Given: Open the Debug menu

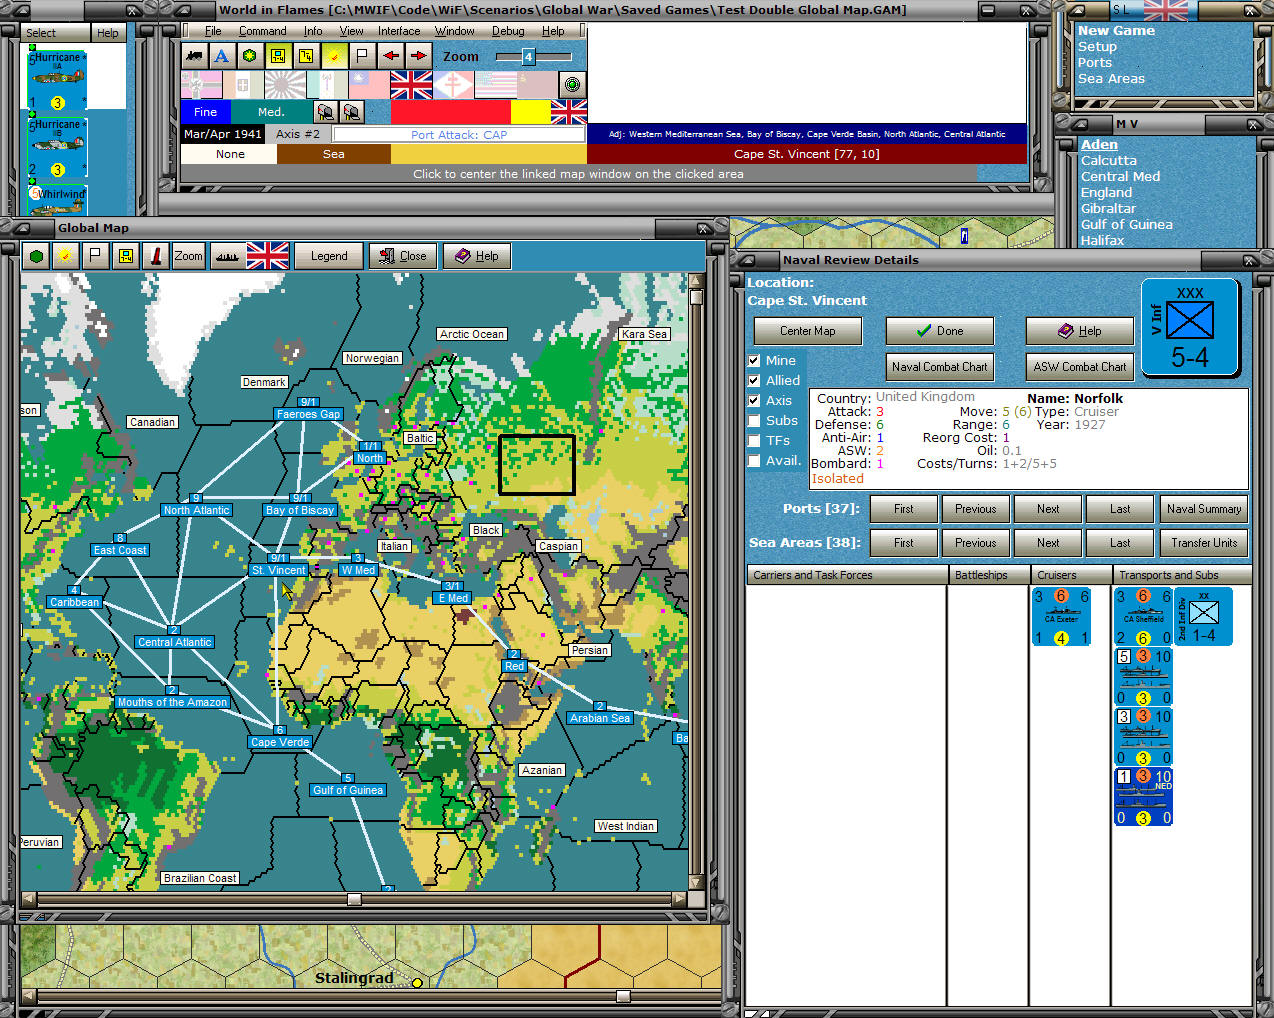Looking at the screenshot, I should [x=508, y=31].
